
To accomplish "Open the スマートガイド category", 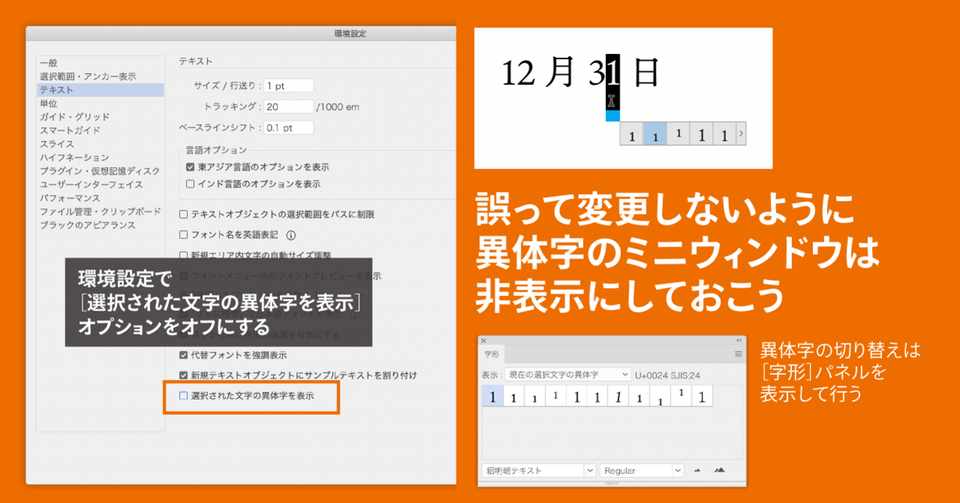I will pyautogui.click(x=70, y=130).
